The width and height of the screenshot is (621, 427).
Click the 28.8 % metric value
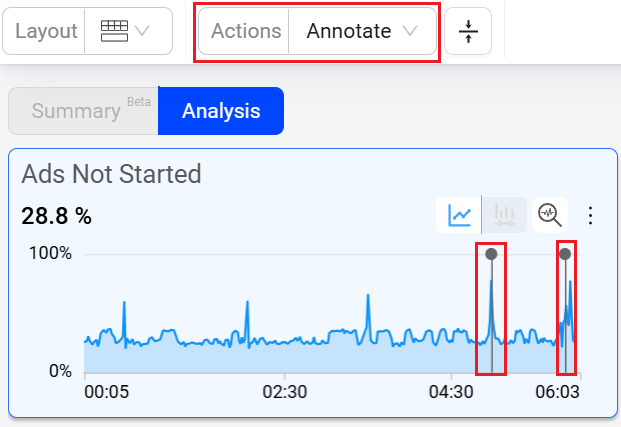[56, 215]
